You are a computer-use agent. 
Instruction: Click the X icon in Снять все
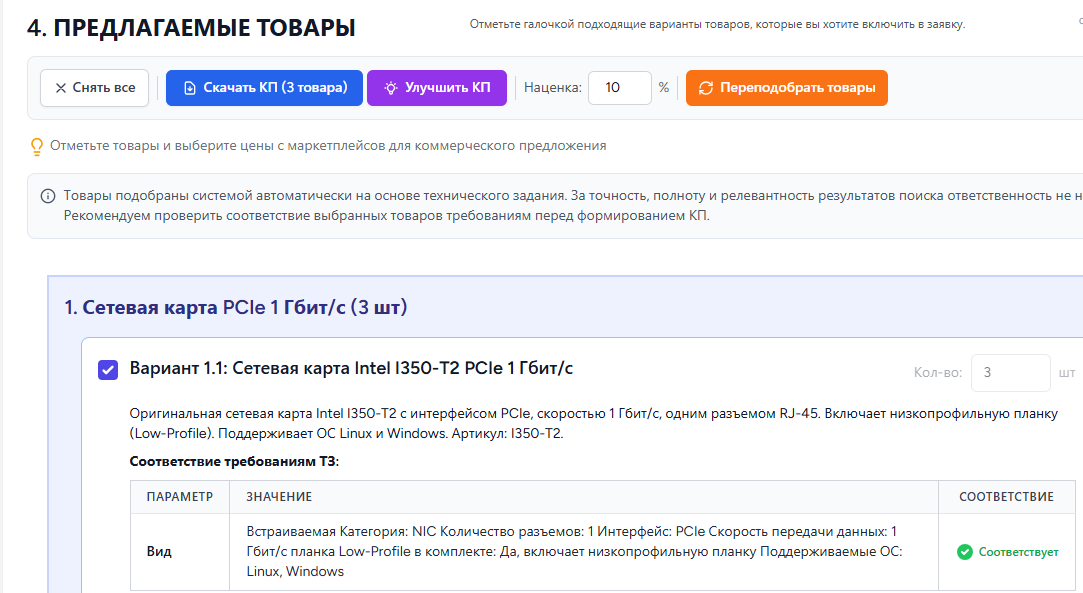point(61,88)
